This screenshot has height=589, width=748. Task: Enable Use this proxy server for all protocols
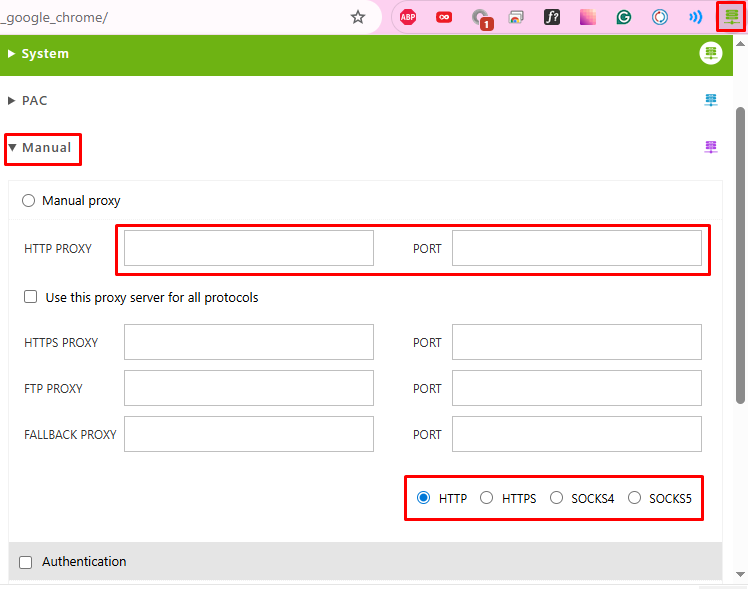30,297
